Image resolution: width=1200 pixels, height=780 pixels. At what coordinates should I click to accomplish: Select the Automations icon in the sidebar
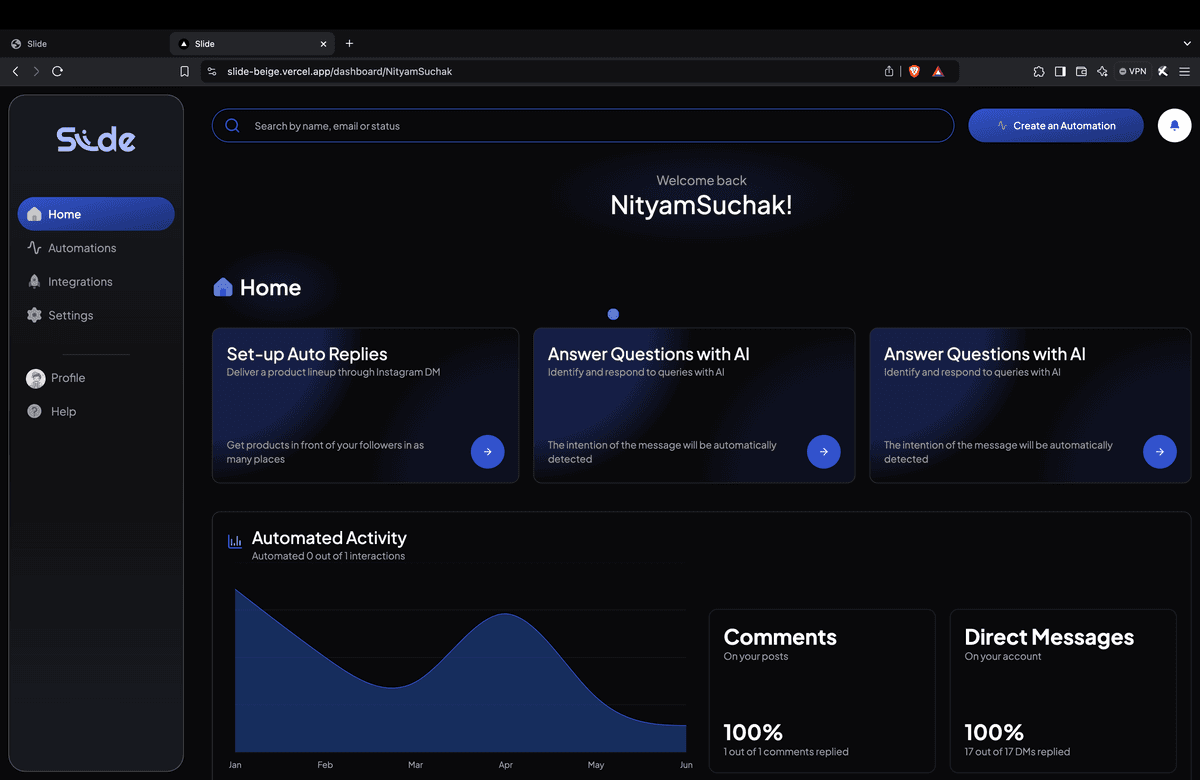point(33,247)
